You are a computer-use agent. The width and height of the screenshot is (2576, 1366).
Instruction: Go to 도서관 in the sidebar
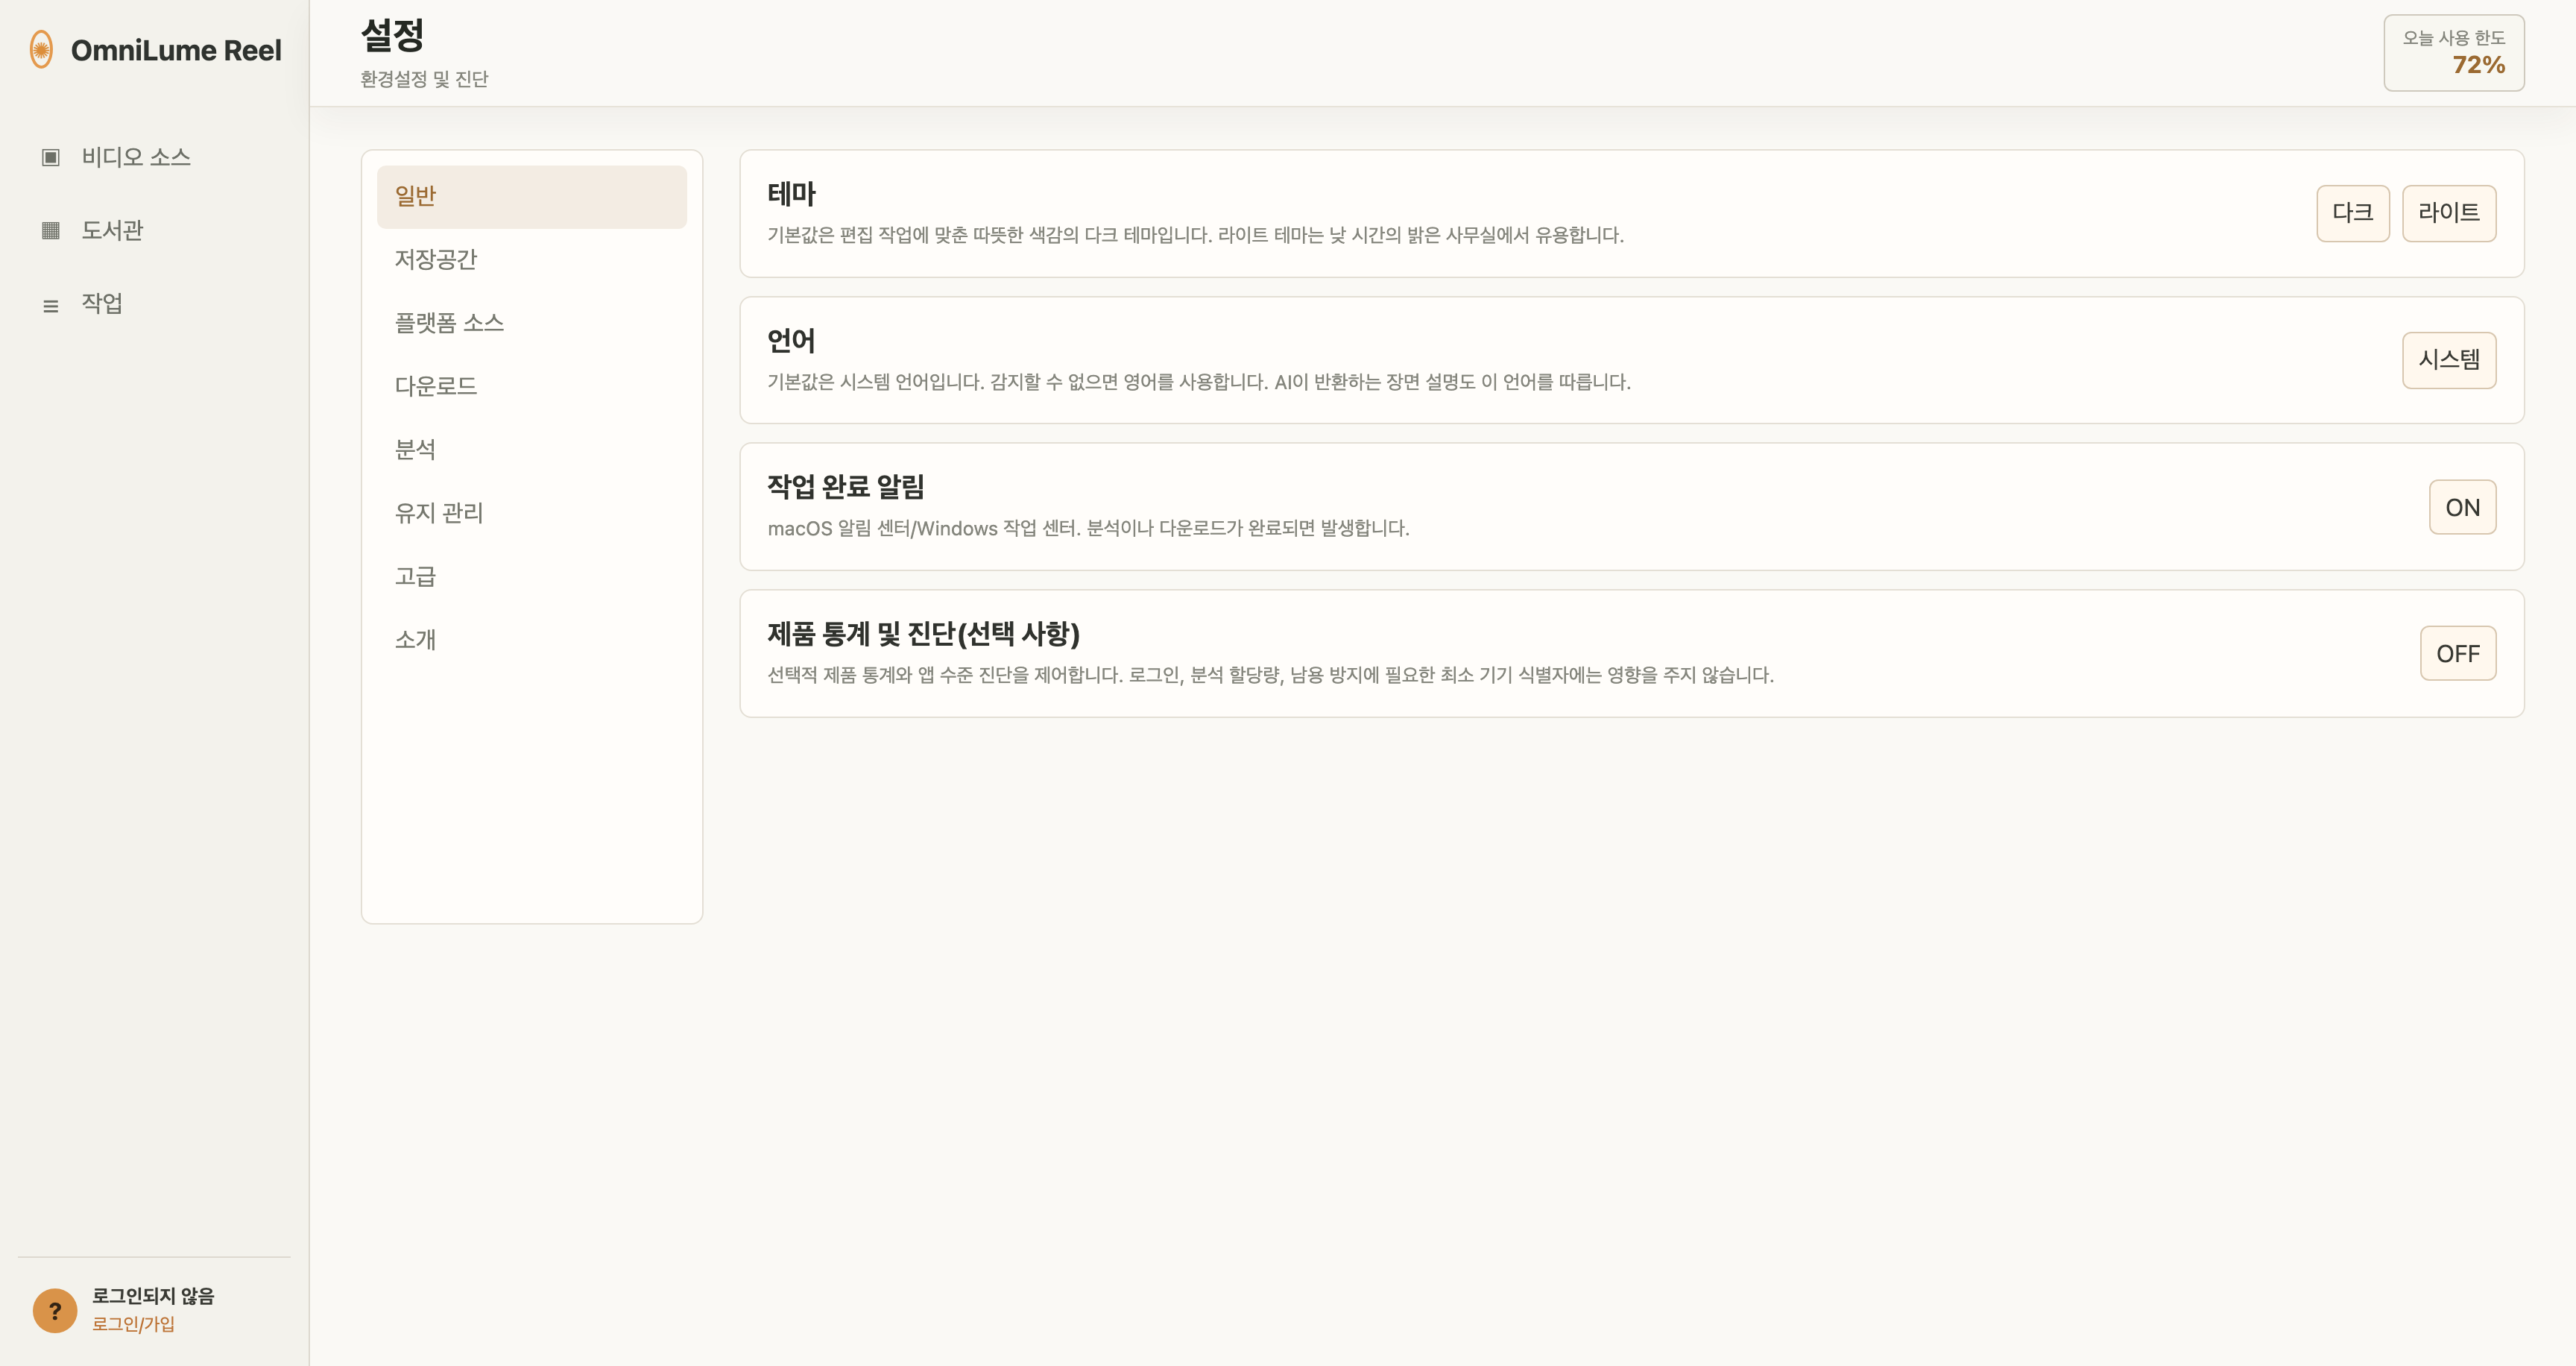click(155, 230)
